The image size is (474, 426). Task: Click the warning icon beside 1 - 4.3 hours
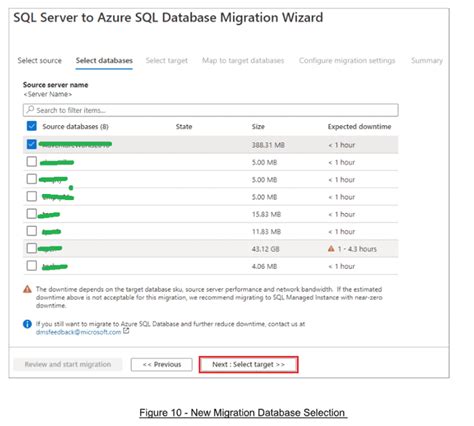pyautogui.click(x=331, y=249)
